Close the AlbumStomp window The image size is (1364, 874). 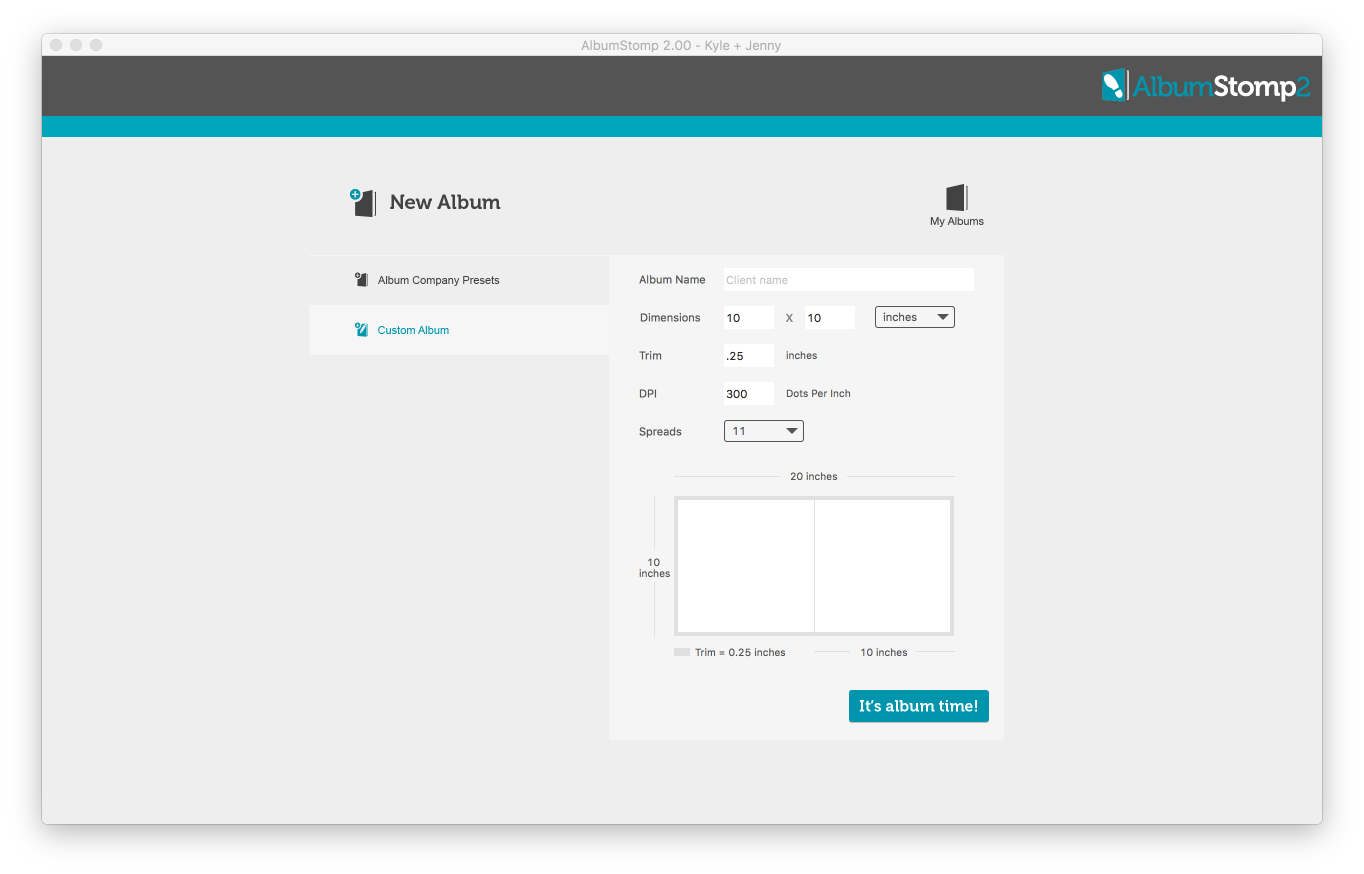[56, 45]
